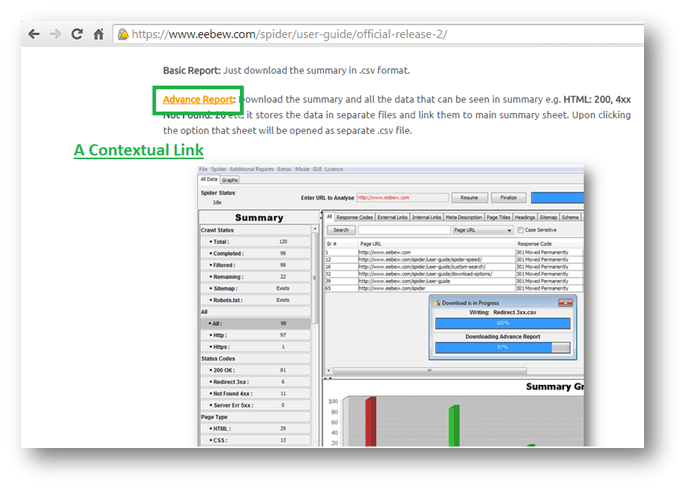This screenshot has height=490, width=686.
Task: Select the Response Codes tab
Action: pyautogui.click(x=354, y=217)
